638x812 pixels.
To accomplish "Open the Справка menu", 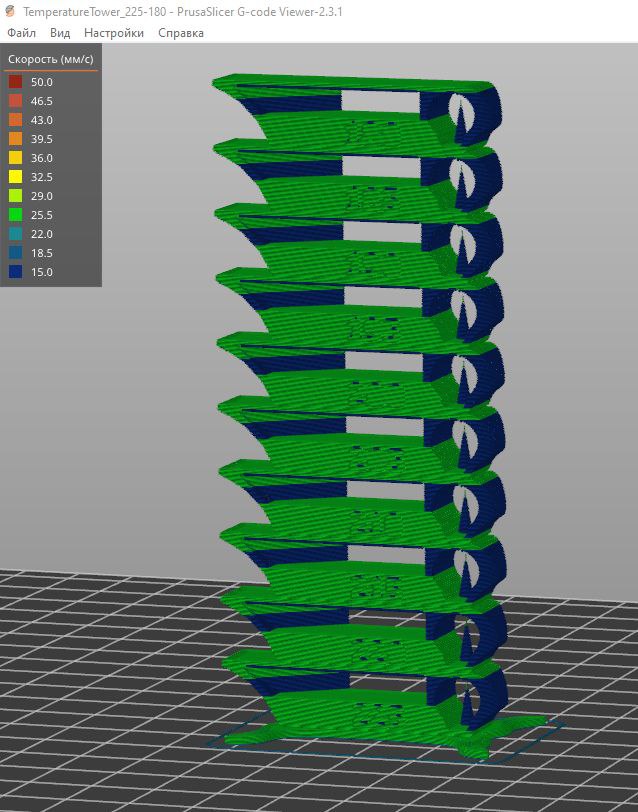I will [181, 33].
